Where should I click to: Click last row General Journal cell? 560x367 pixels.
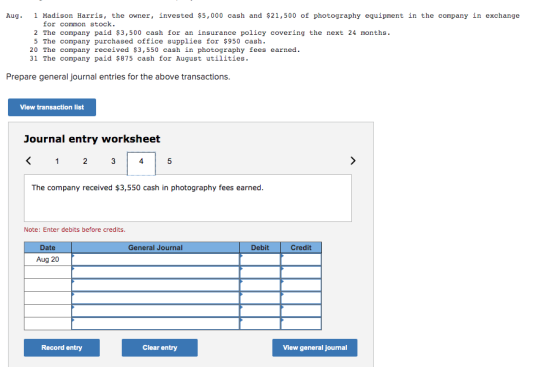pyautogui.click(x=155, y=324)
